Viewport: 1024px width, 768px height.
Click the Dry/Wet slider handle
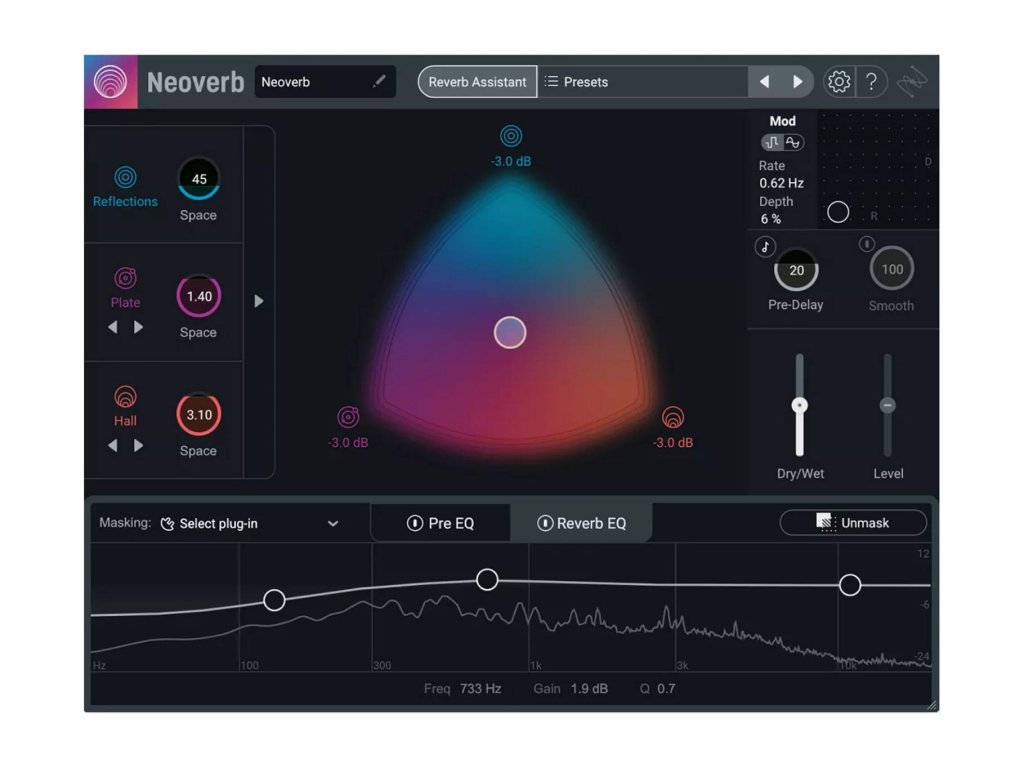[x=799, y=406]
